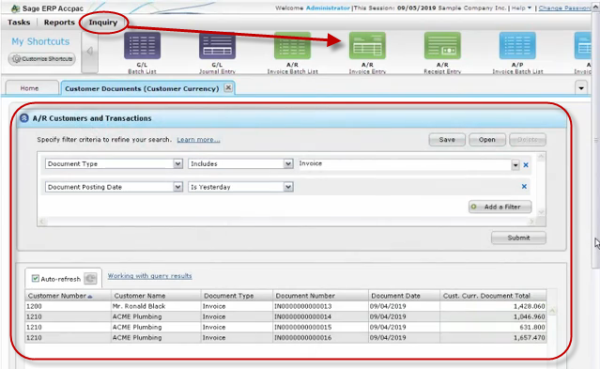Sort by the Document Type column header
The width and height of the screenshot is (600, 369).
[236, 296]
